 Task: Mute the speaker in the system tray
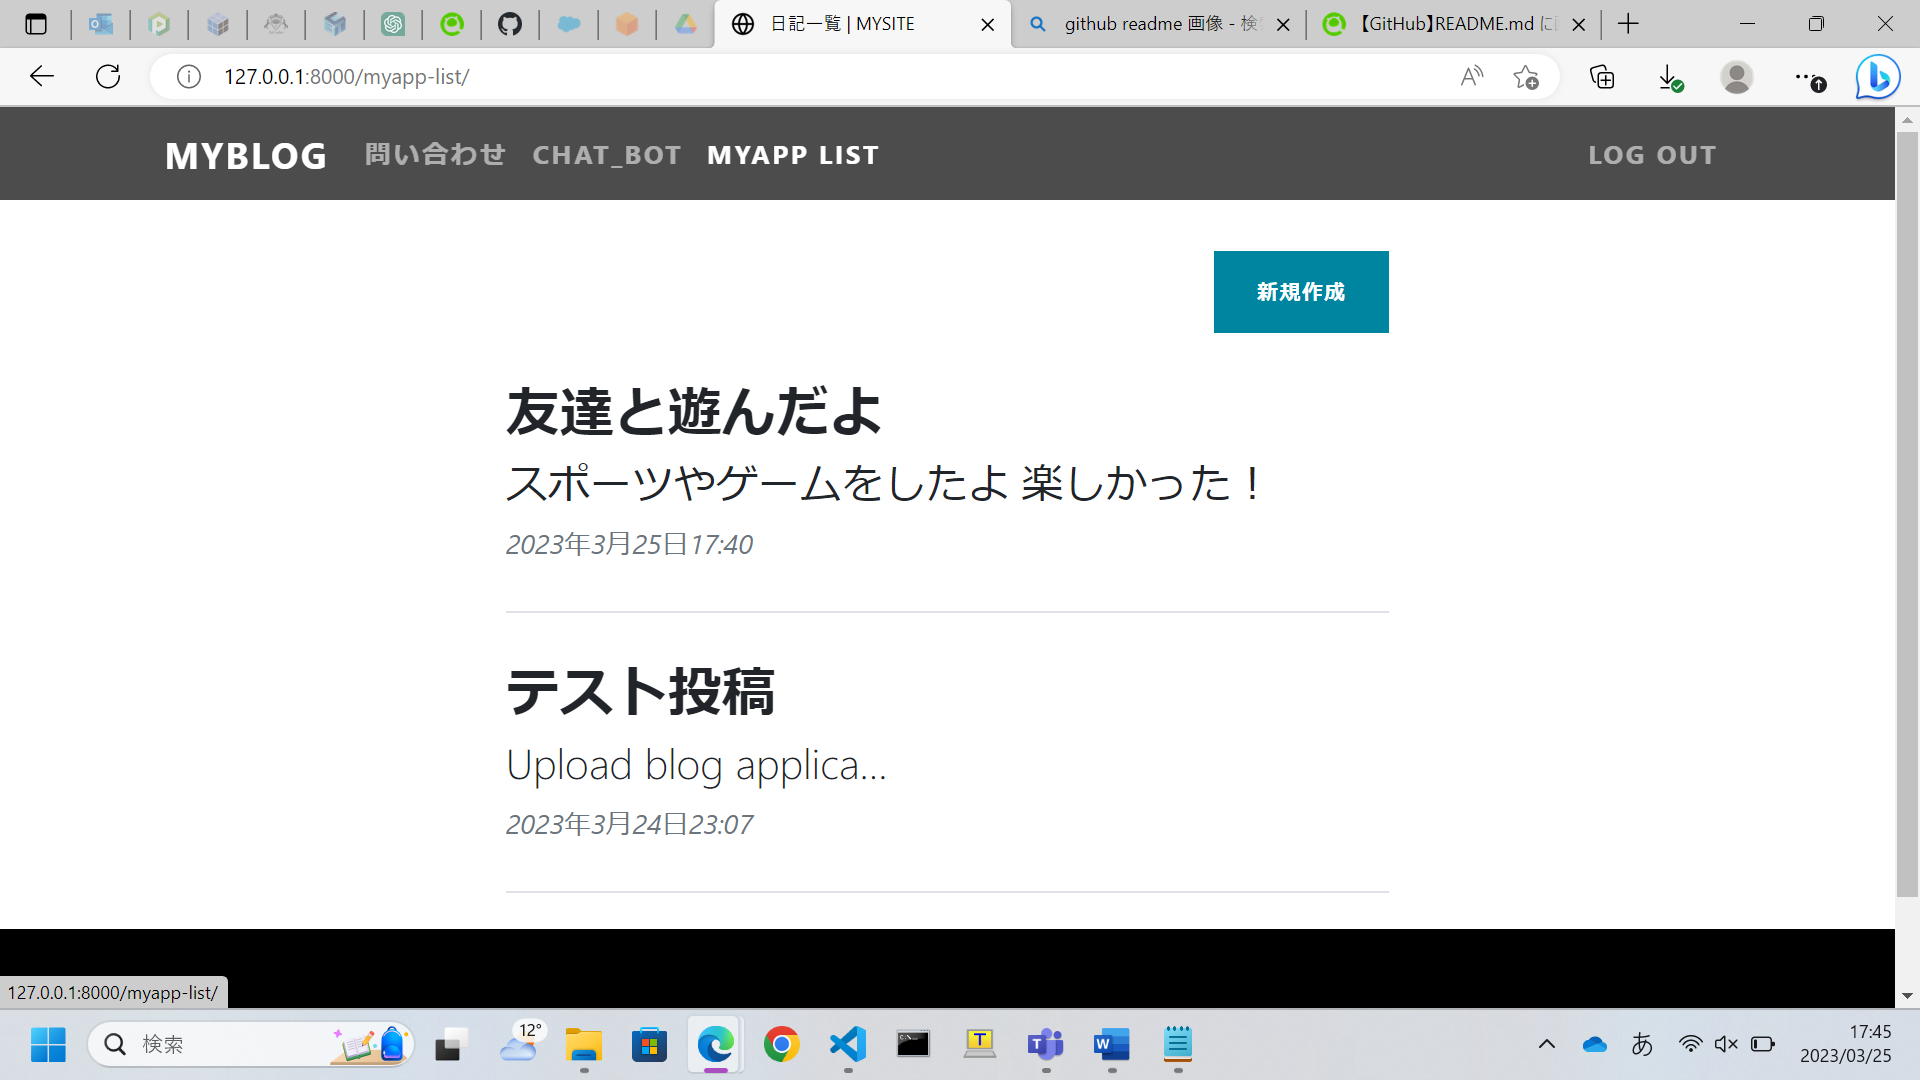1726,1044
